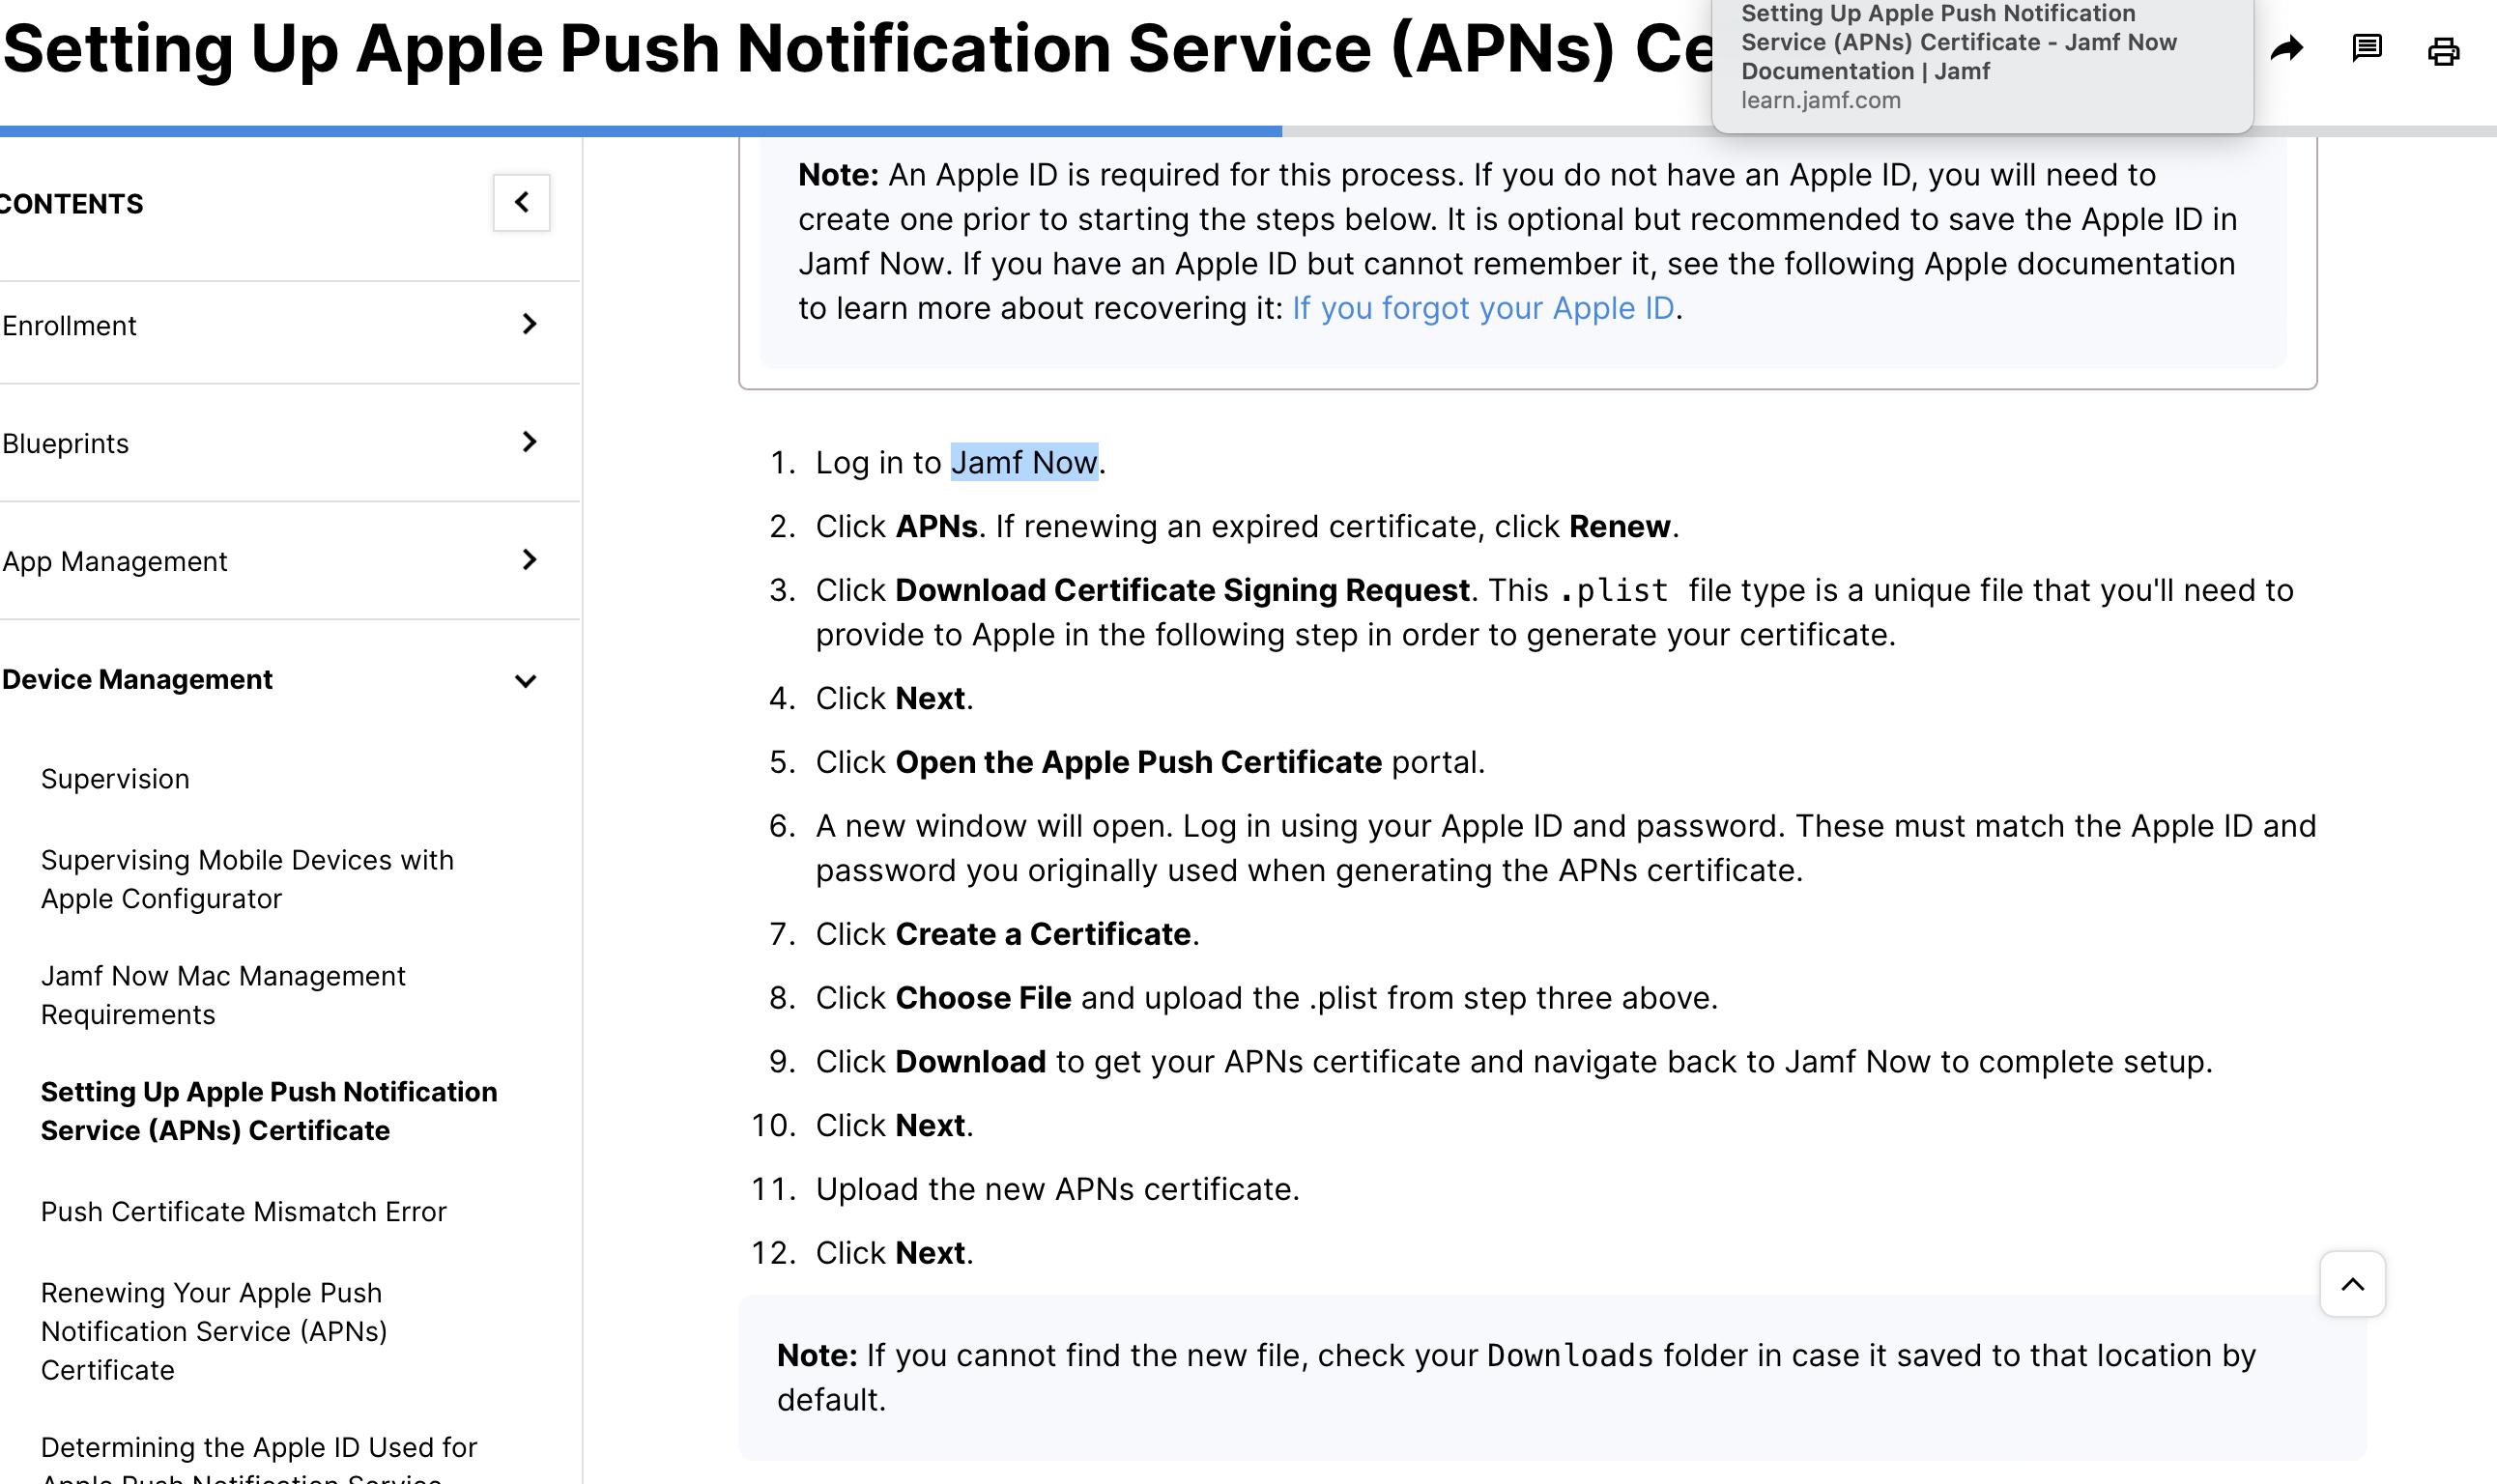Follow the 'If you forgot your Apple ID' link

(x=1483, y=308)
